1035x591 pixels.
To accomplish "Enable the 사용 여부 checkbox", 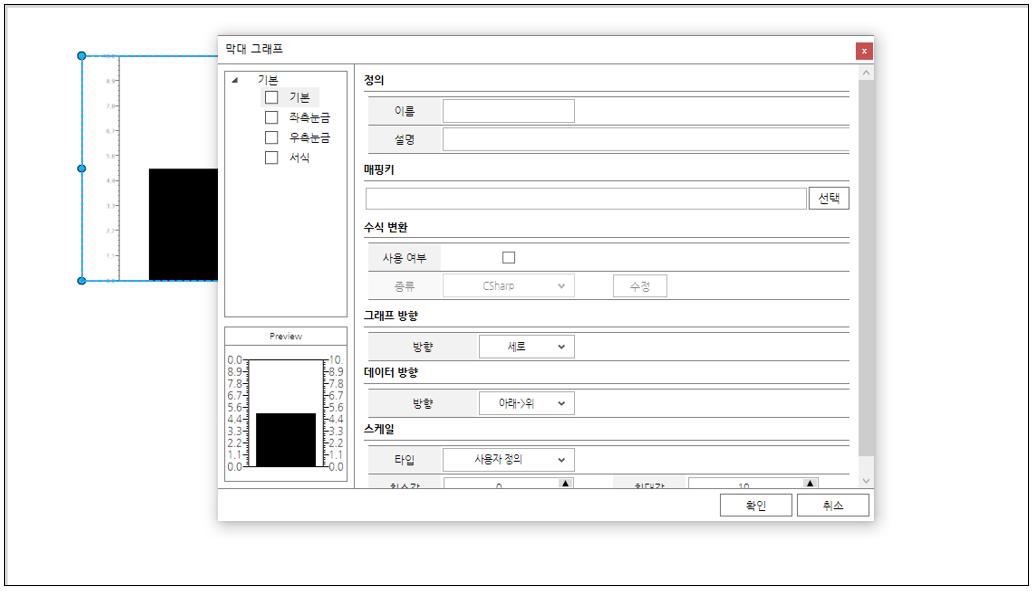I will (508, 258).
